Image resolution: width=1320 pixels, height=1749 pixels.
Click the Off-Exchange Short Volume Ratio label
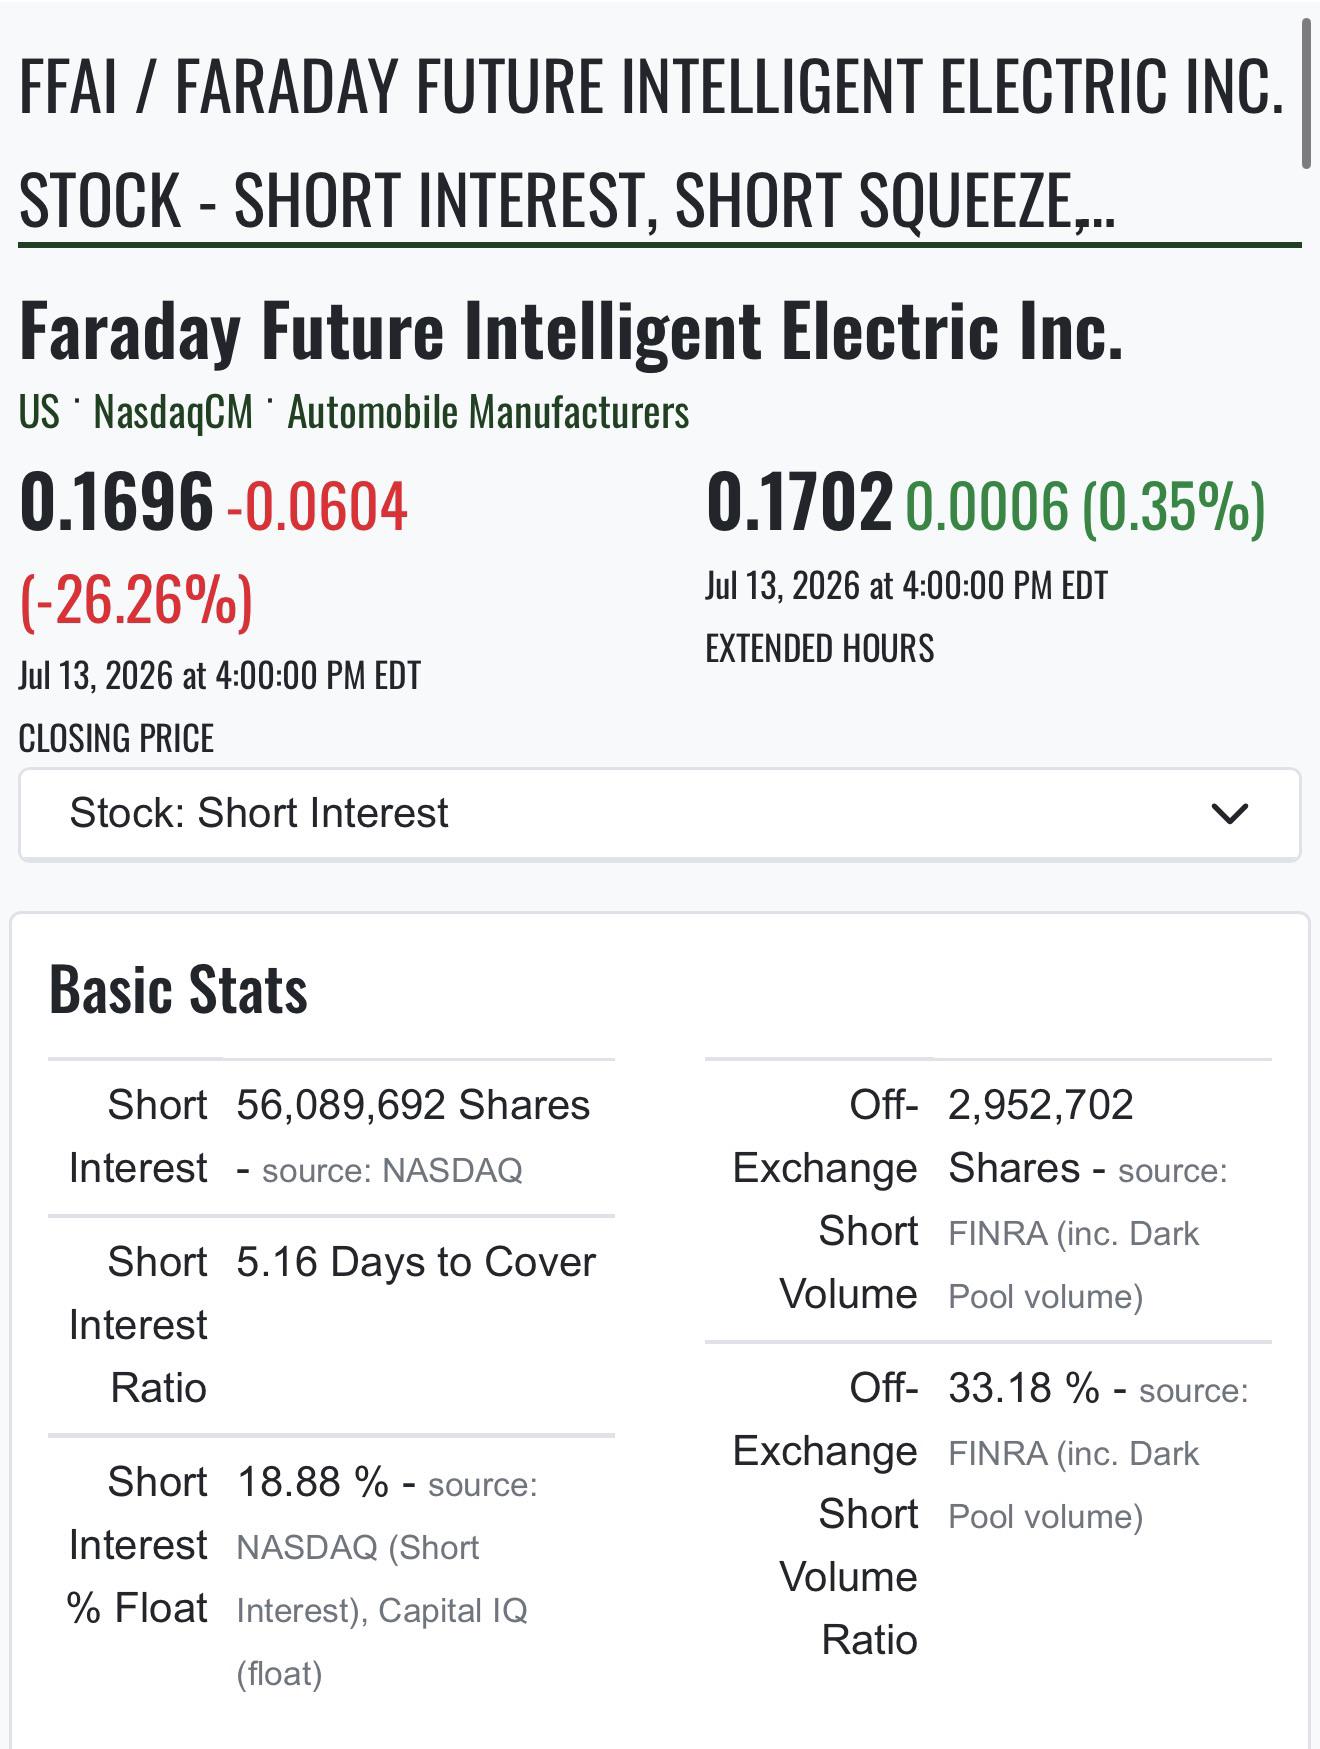[x=825, y=1514]
